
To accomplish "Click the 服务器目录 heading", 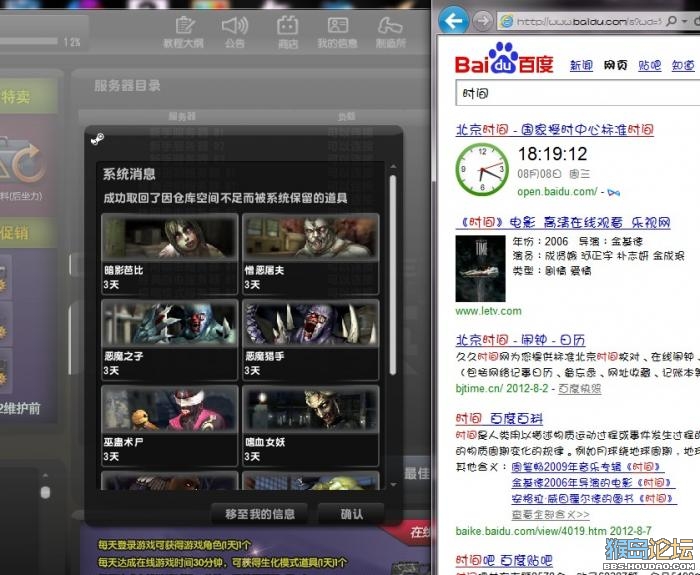I will [x=127, y=86].
